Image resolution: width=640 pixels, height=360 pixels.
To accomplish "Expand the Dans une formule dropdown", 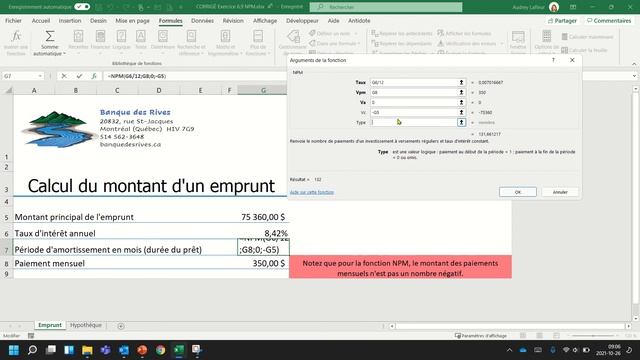I will click(x=359, y=43).
